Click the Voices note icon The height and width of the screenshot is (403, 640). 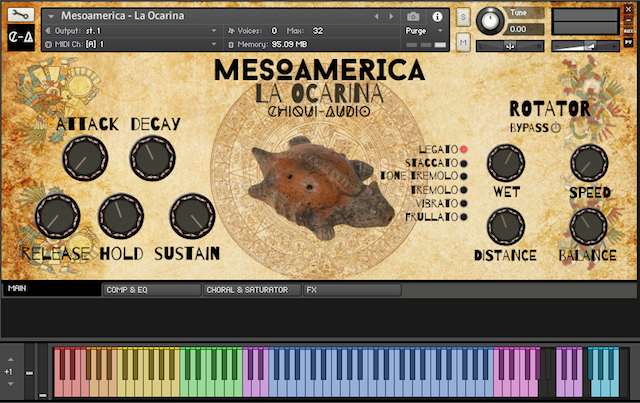point(231,31)
